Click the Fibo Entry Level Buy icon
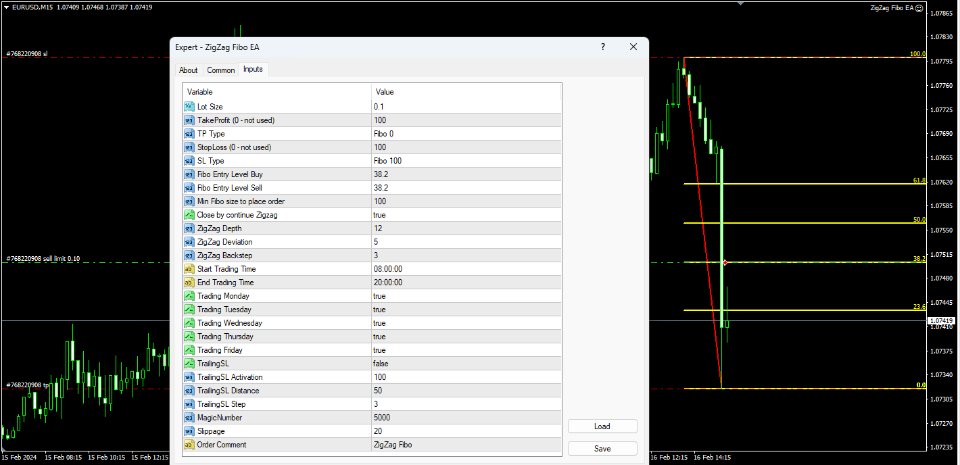The image size is (960, 465). click(x=189, y=174)
